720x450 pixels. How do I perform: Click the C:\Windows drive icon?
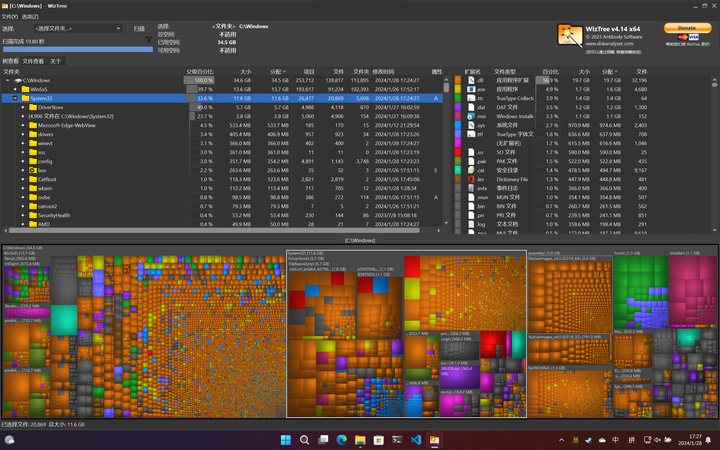tap(19, 80)
